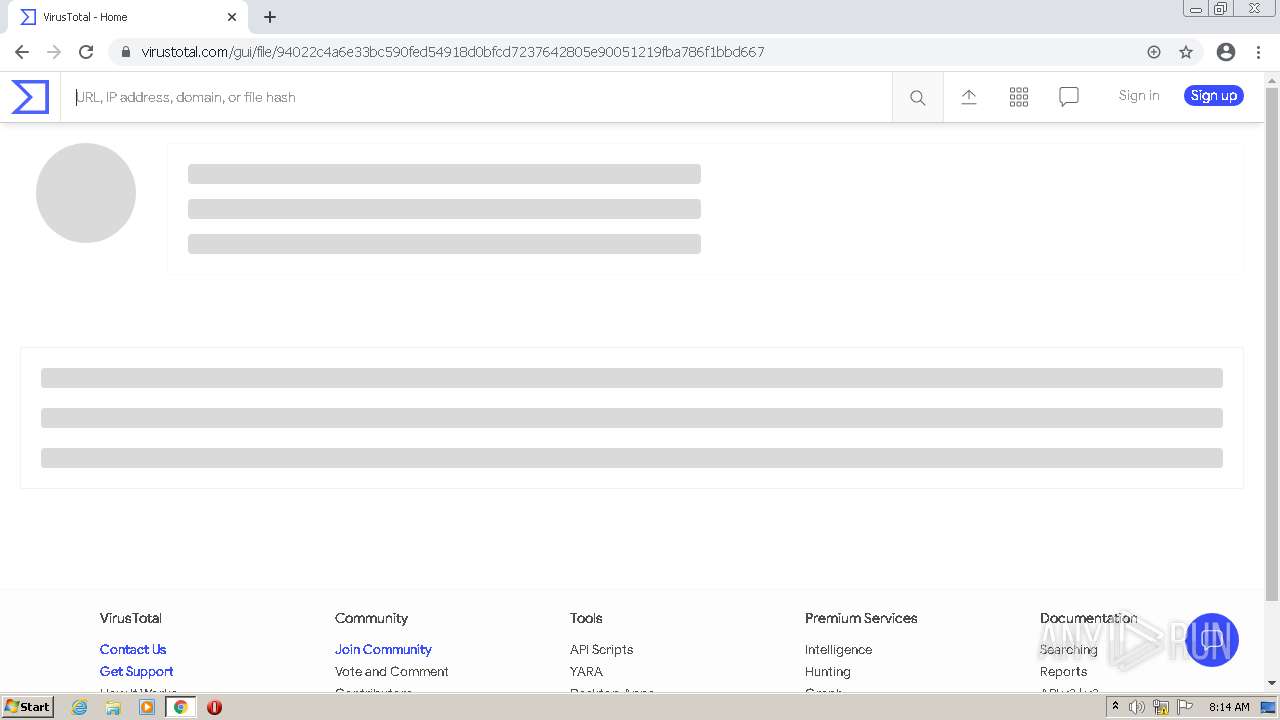Launch Internet Explorer from taskbar
Viewport: 1280px width, 720px height.
(x=80, y=707)
